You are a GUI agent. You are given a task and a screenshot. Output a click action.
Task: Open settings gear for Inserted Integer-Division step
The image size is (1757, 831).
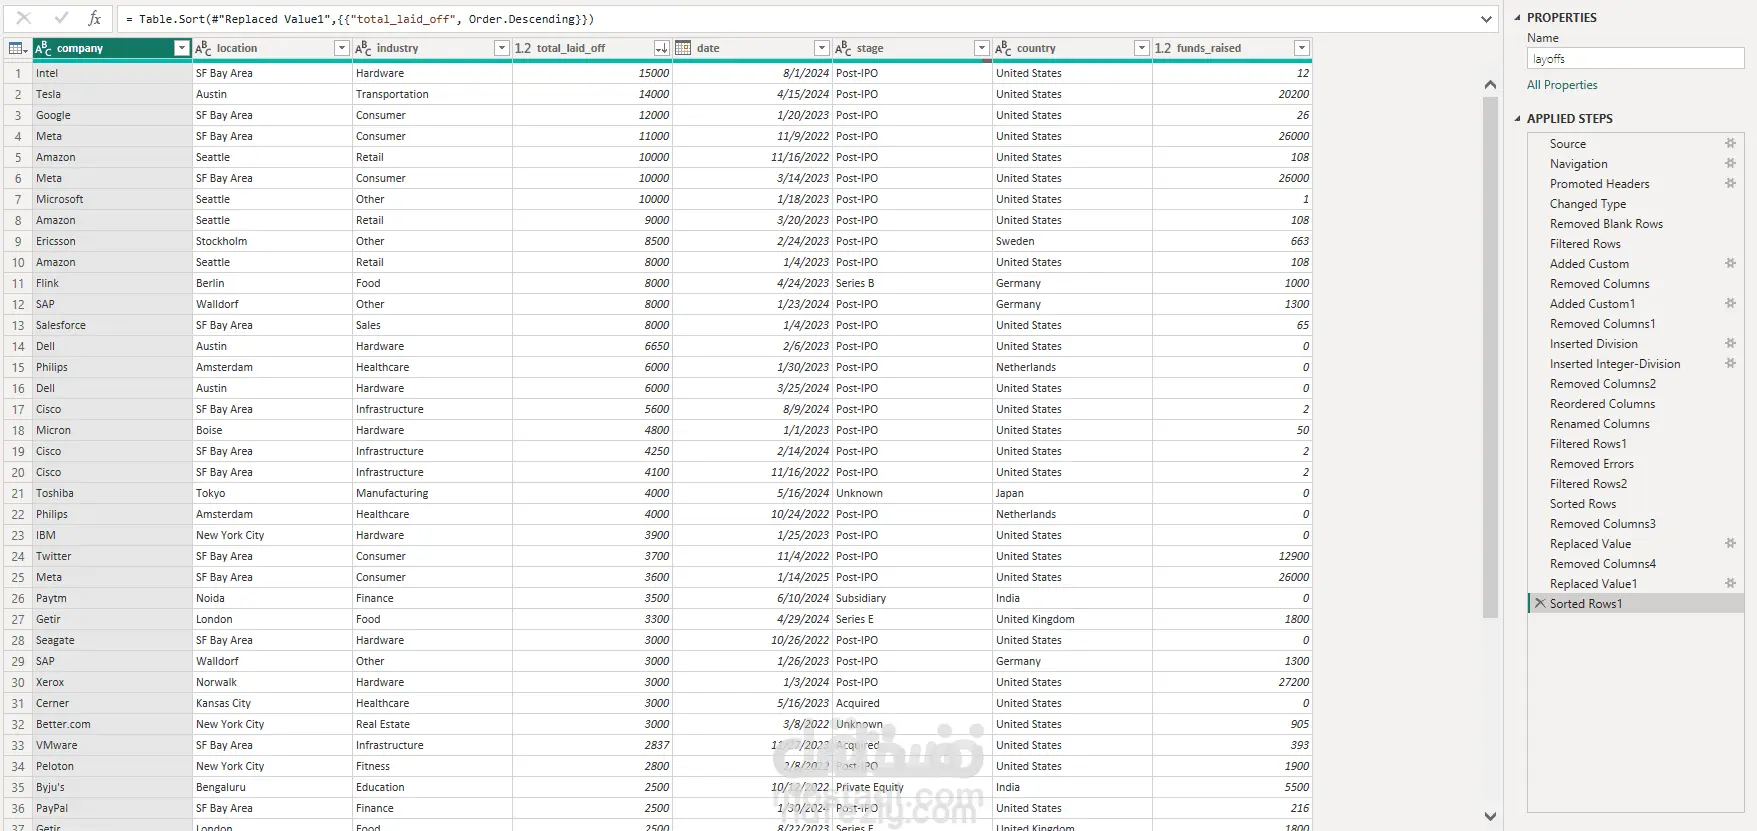(1730, 363)
